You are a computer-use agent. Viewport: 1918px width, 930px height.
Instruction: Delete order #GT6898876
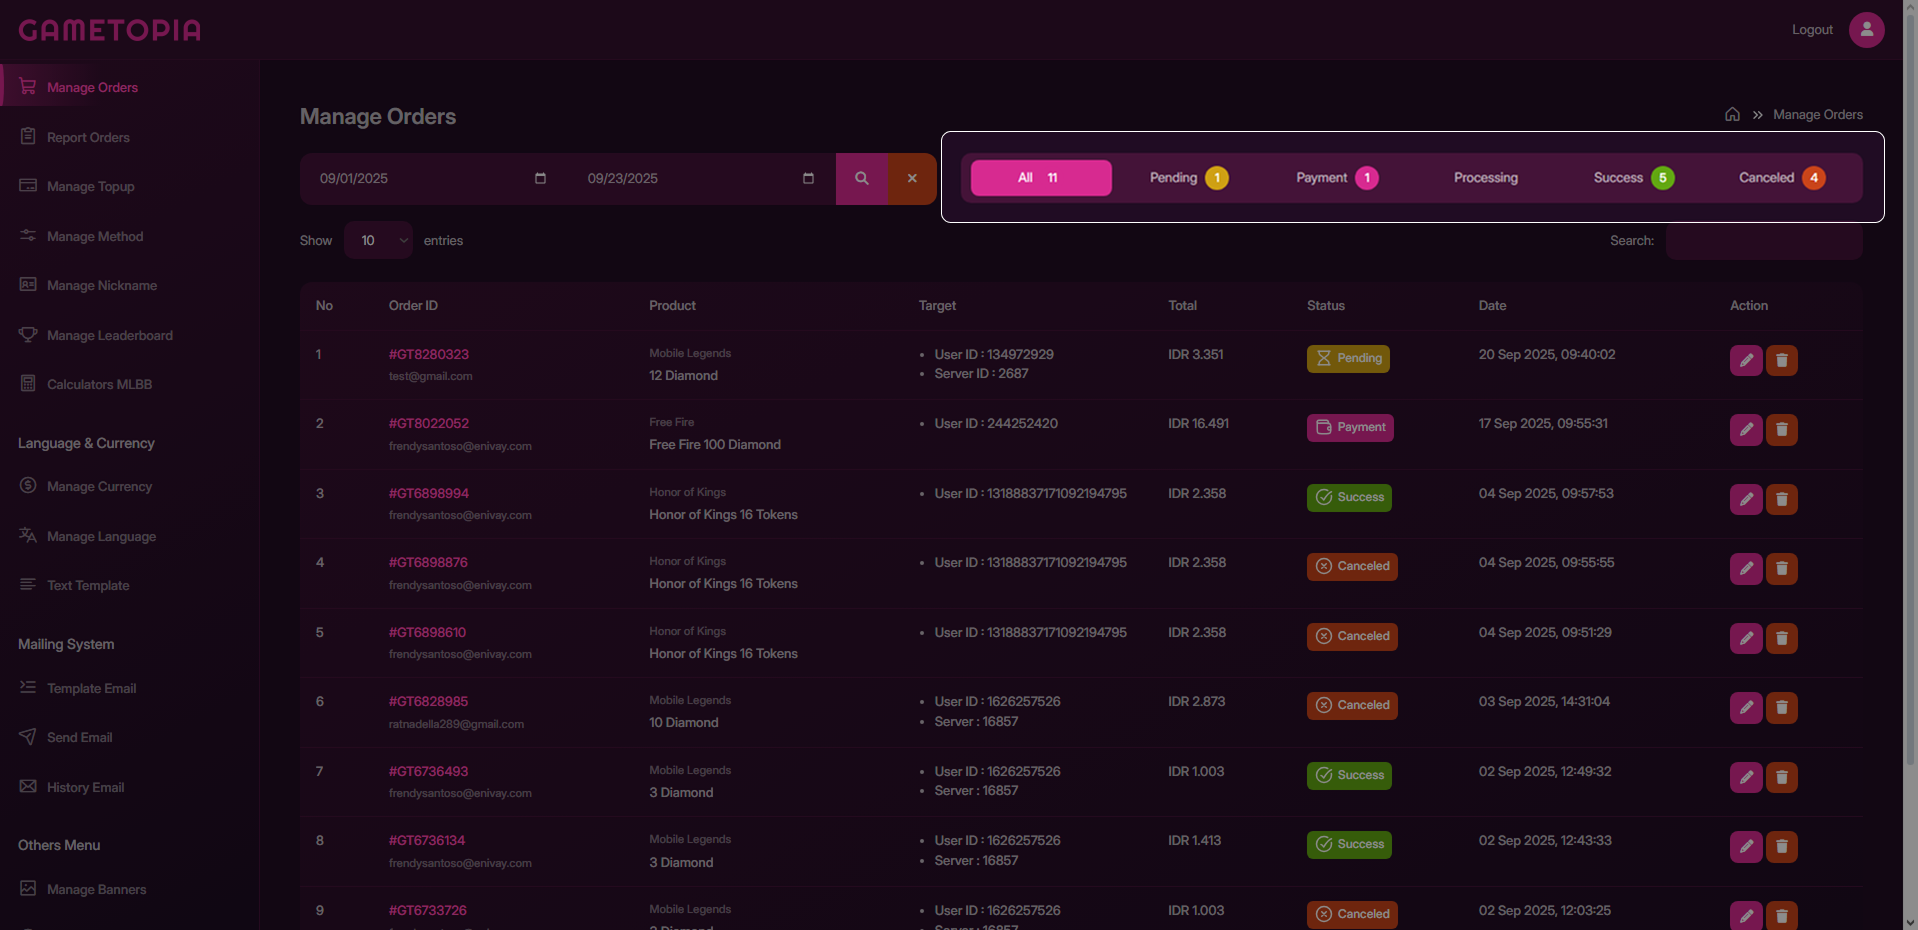click(1782, 569)
